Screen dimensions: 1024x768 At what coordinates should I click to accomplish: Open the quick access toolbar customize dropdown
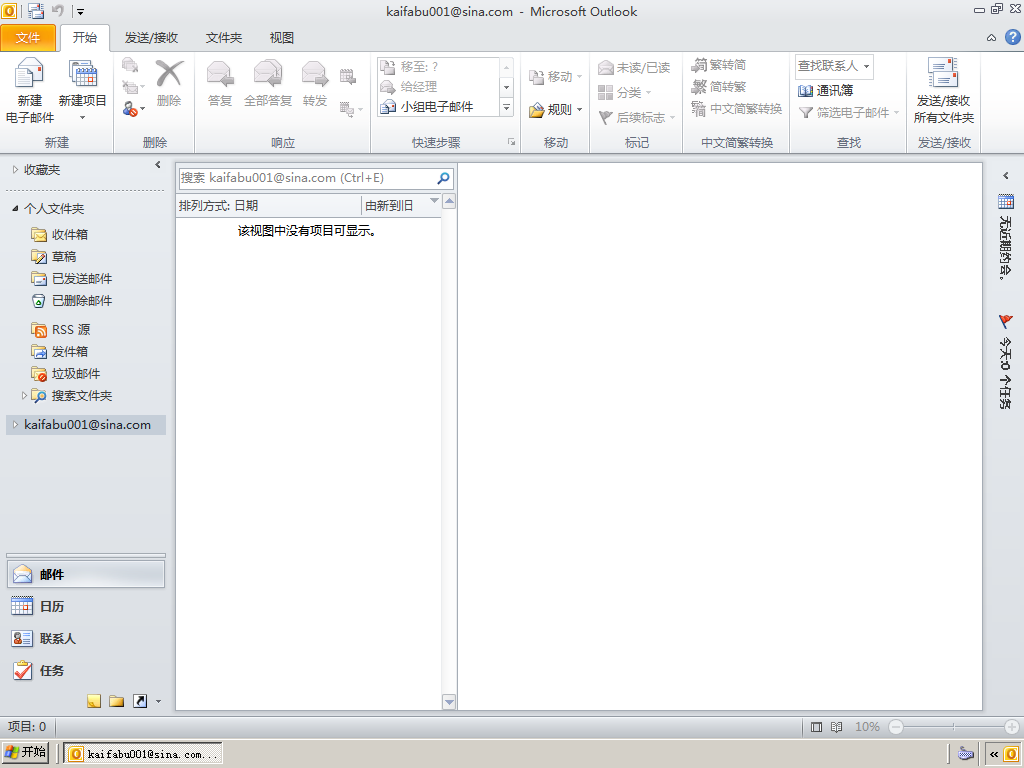[80, 12]
